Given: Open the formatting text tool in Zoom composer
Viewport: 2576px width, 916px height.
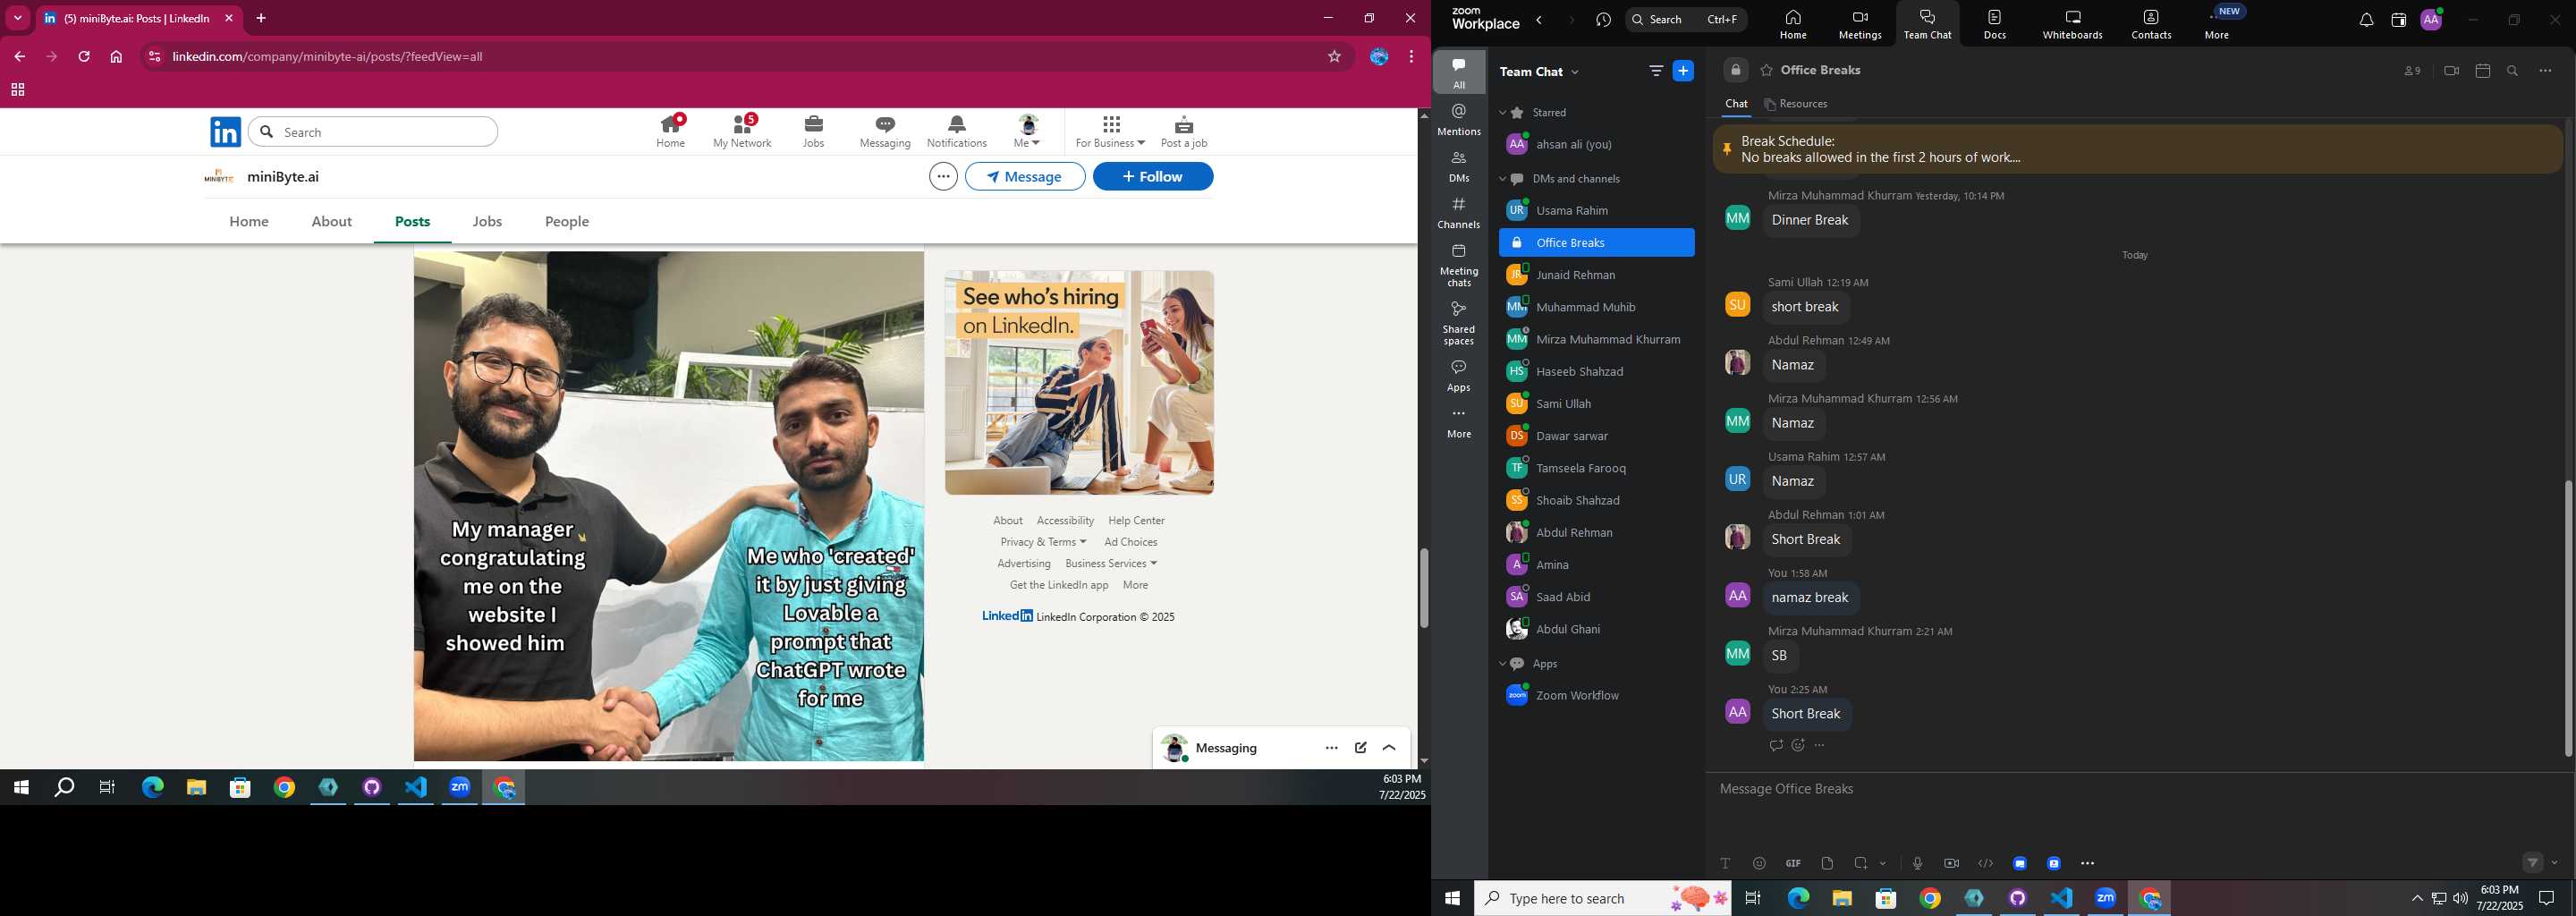Looking at the screenshot, I should pos(1725,863).
